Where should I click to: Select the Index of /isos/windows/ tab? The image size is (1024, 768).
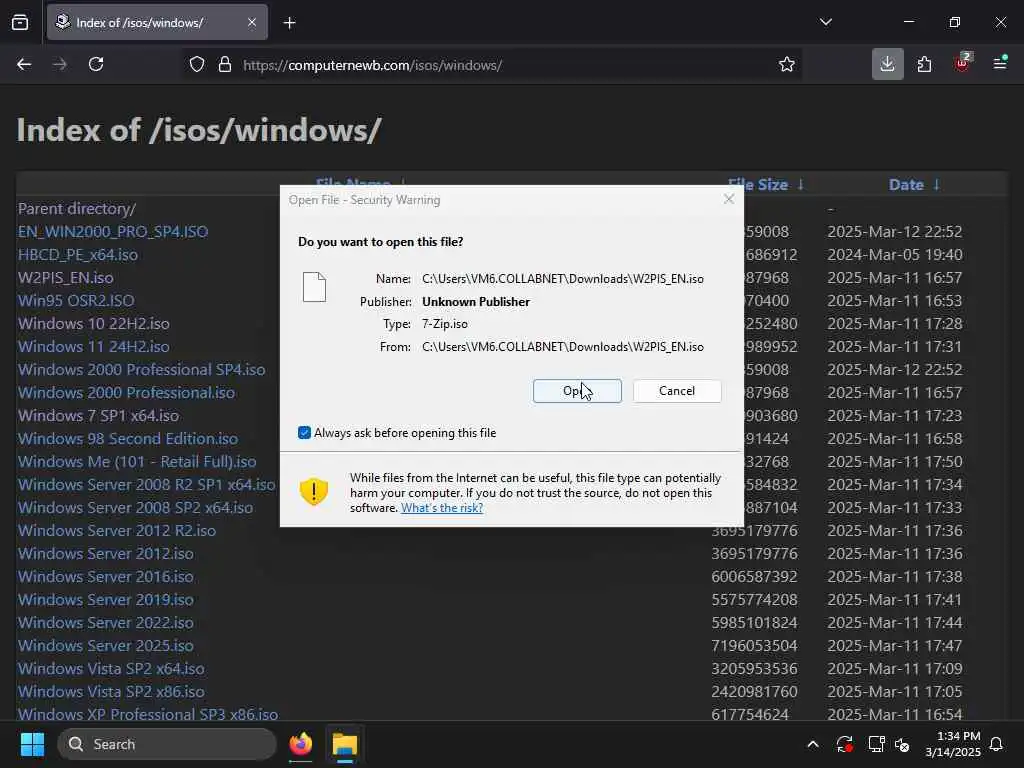point(157,22)
